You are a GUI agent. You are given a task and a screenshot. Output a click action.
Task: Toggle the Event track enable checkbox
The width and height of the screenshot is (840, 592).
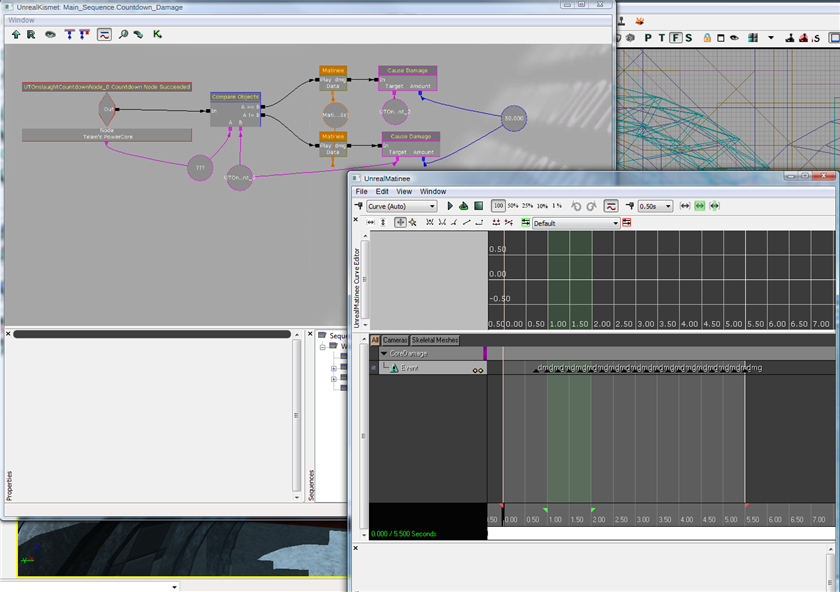[374, 368]
